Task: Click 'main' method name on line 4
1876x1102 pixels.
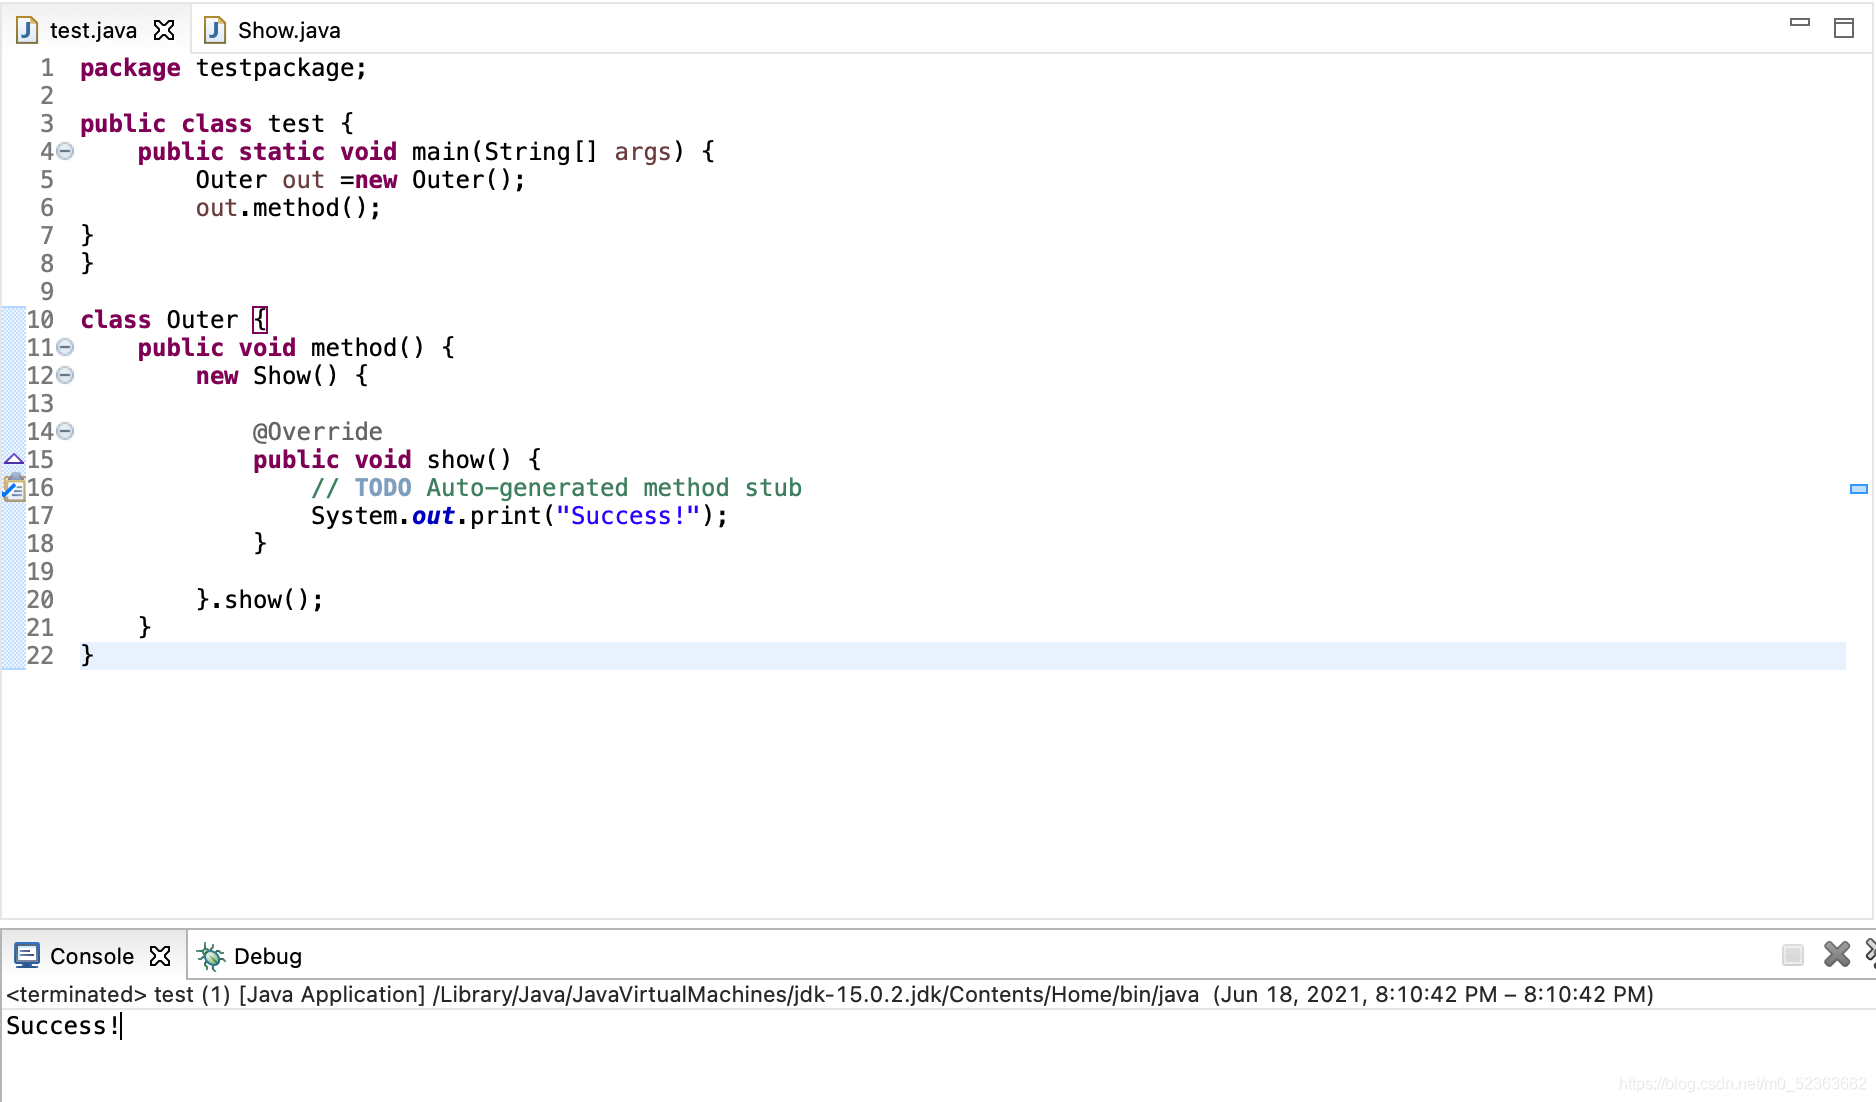Action: pos(440,152)
